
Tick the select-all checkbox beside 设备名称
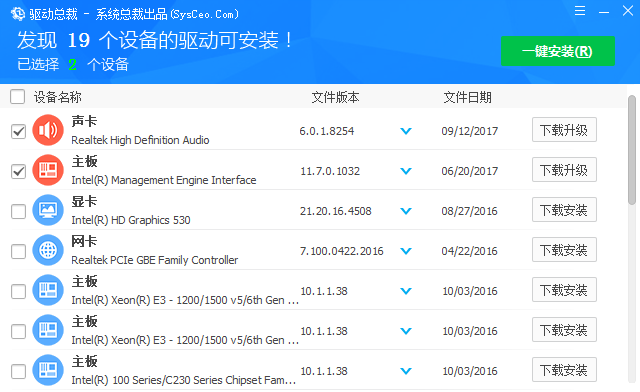tap(18, 97)
